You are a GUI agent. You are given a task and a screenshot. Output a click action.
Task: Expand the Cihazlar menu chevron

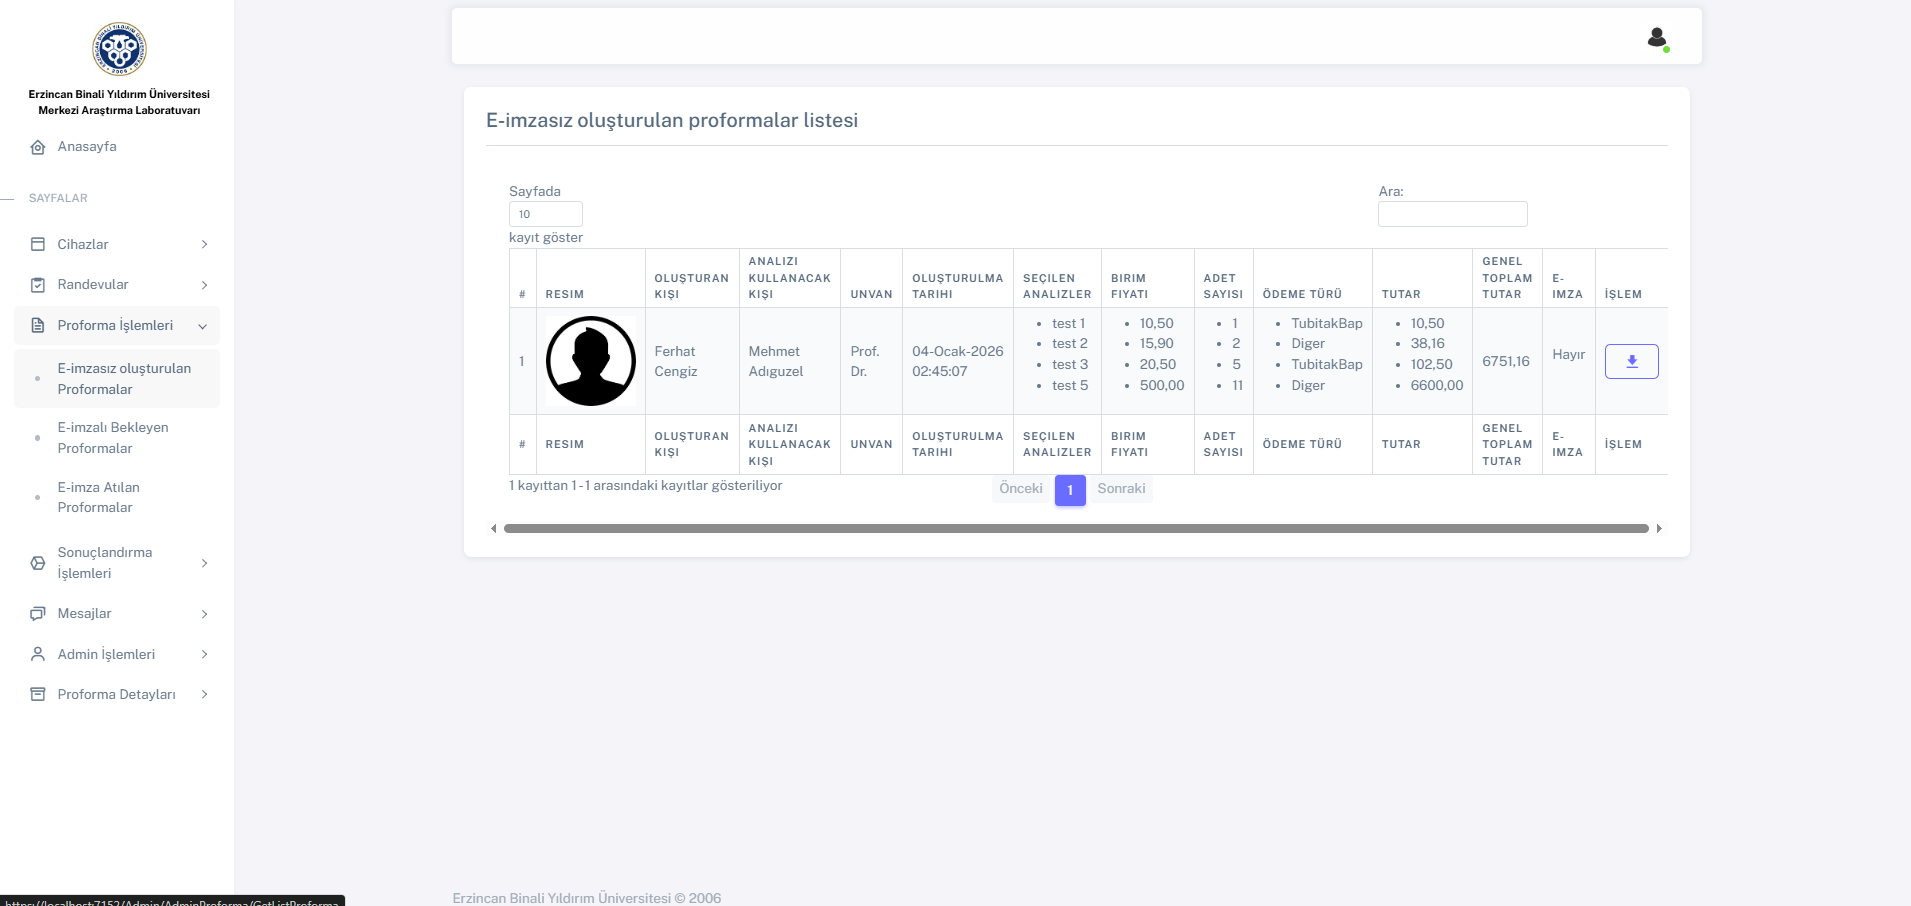coord(204,244)
